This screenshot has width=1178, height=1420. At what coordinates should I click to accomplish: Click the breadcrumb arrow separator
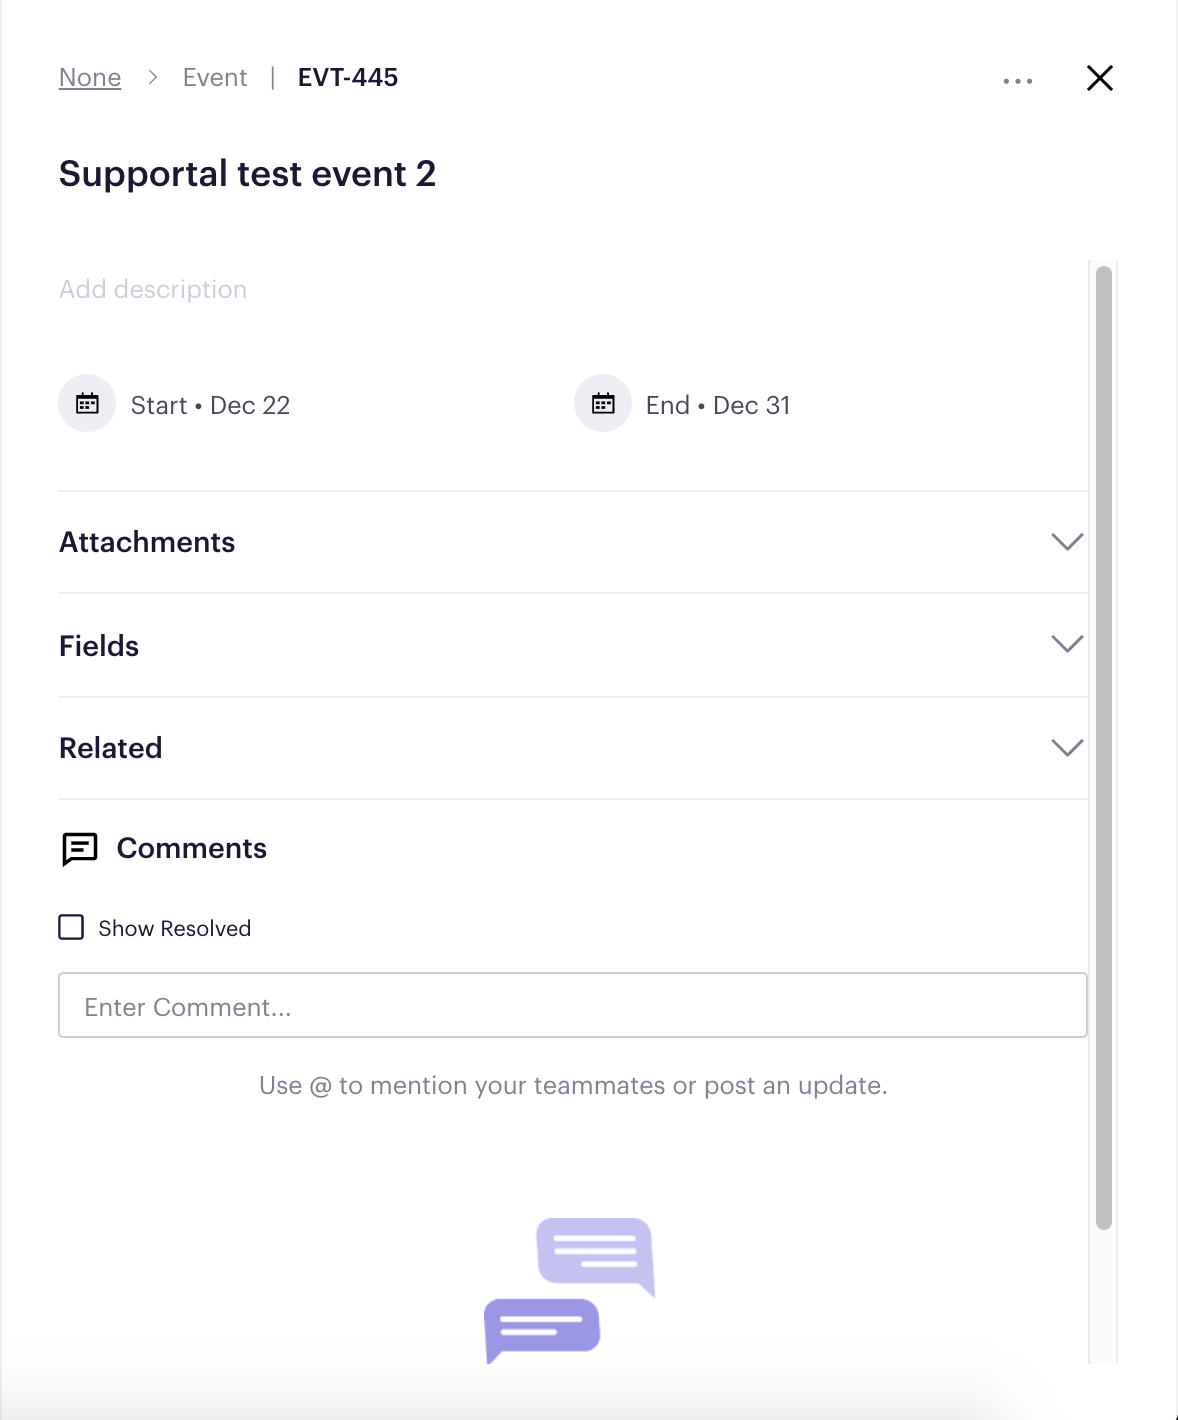tap(153, 77)
